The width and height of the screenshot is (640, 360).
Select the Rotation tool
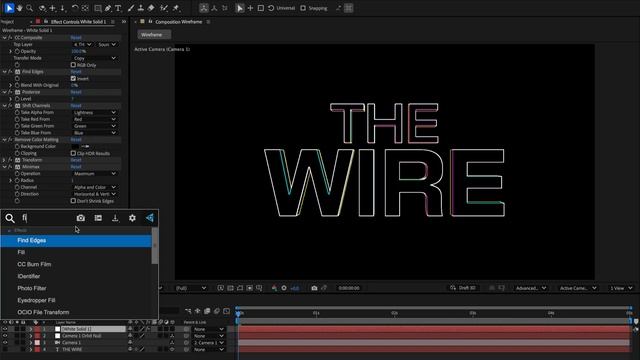pos(75,8)
